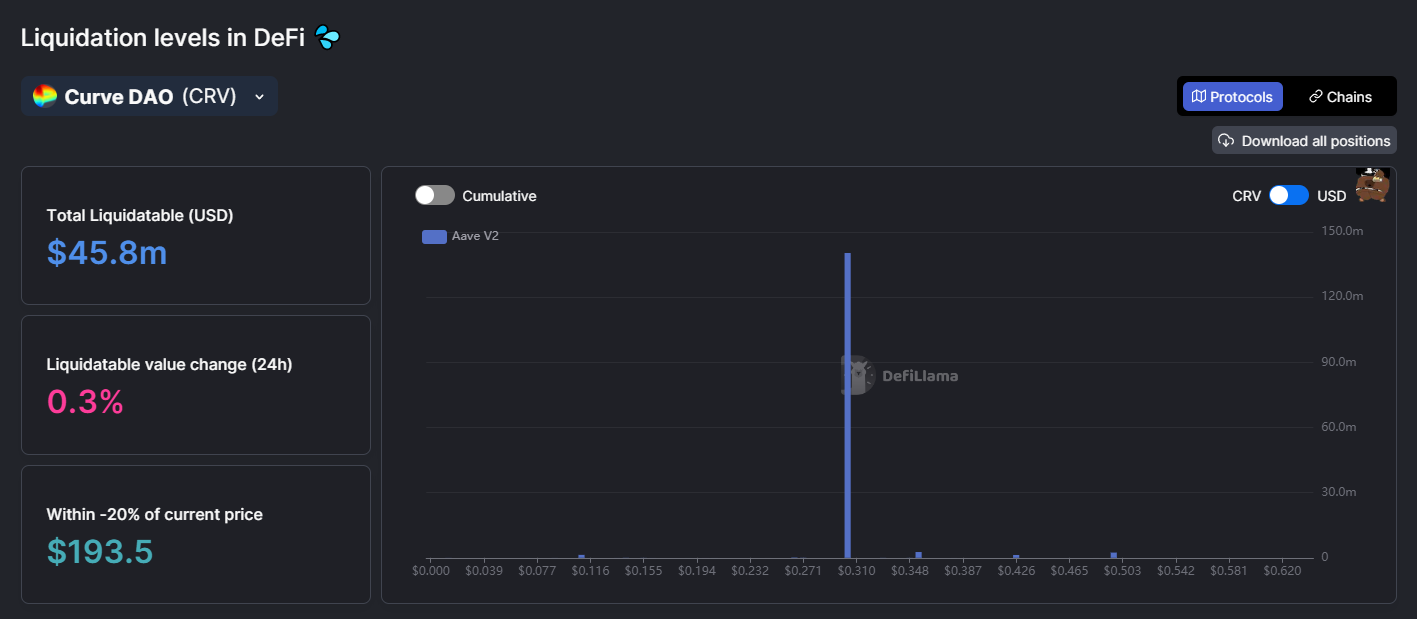Click the llama avatar icon at chart corner
The height and width of the screenshot is (619, 1417).
pyautogui.click(x=1373, y=185)
